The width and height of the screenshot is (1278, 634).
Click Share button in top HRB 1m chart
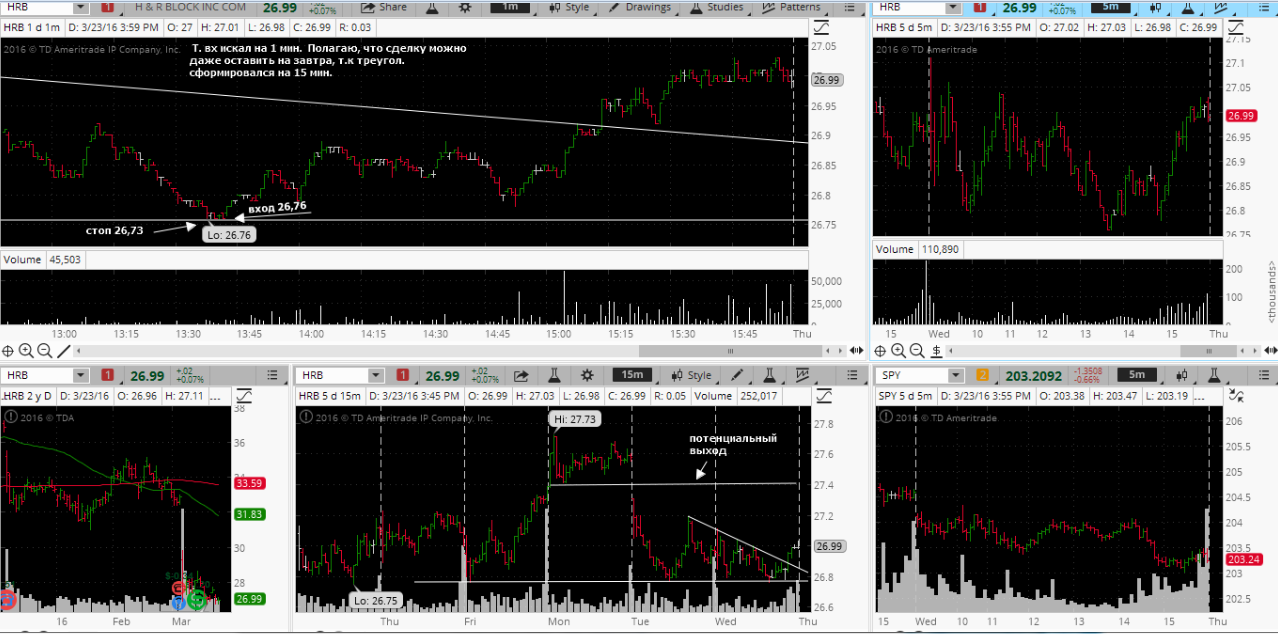pos(384,7)
